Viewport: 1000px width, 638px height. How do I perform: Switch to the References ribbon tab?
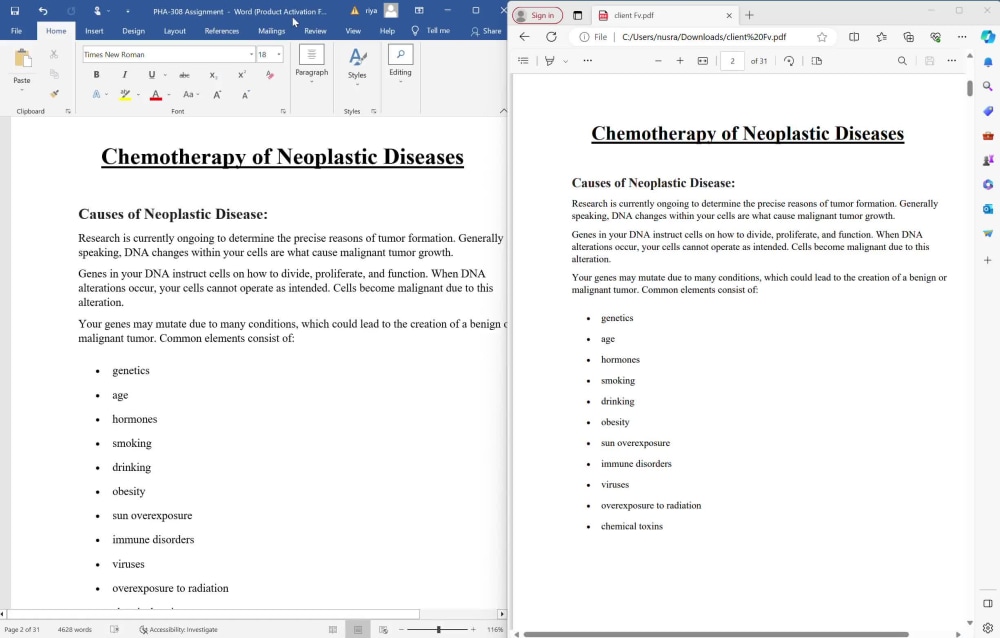[222, 31]
